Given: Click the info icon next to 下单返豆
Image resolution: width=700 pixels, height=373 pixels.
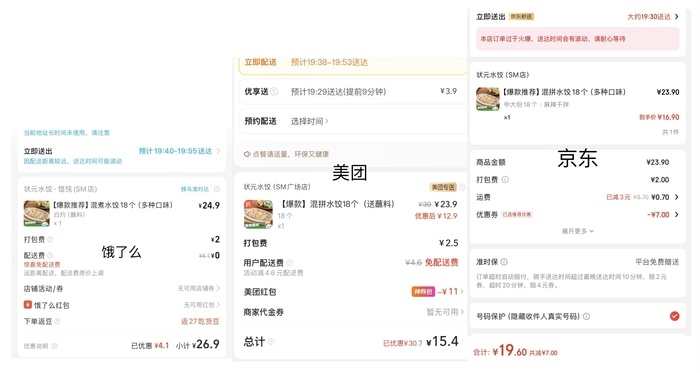Looking at the screenshot, I should point(57,321).
